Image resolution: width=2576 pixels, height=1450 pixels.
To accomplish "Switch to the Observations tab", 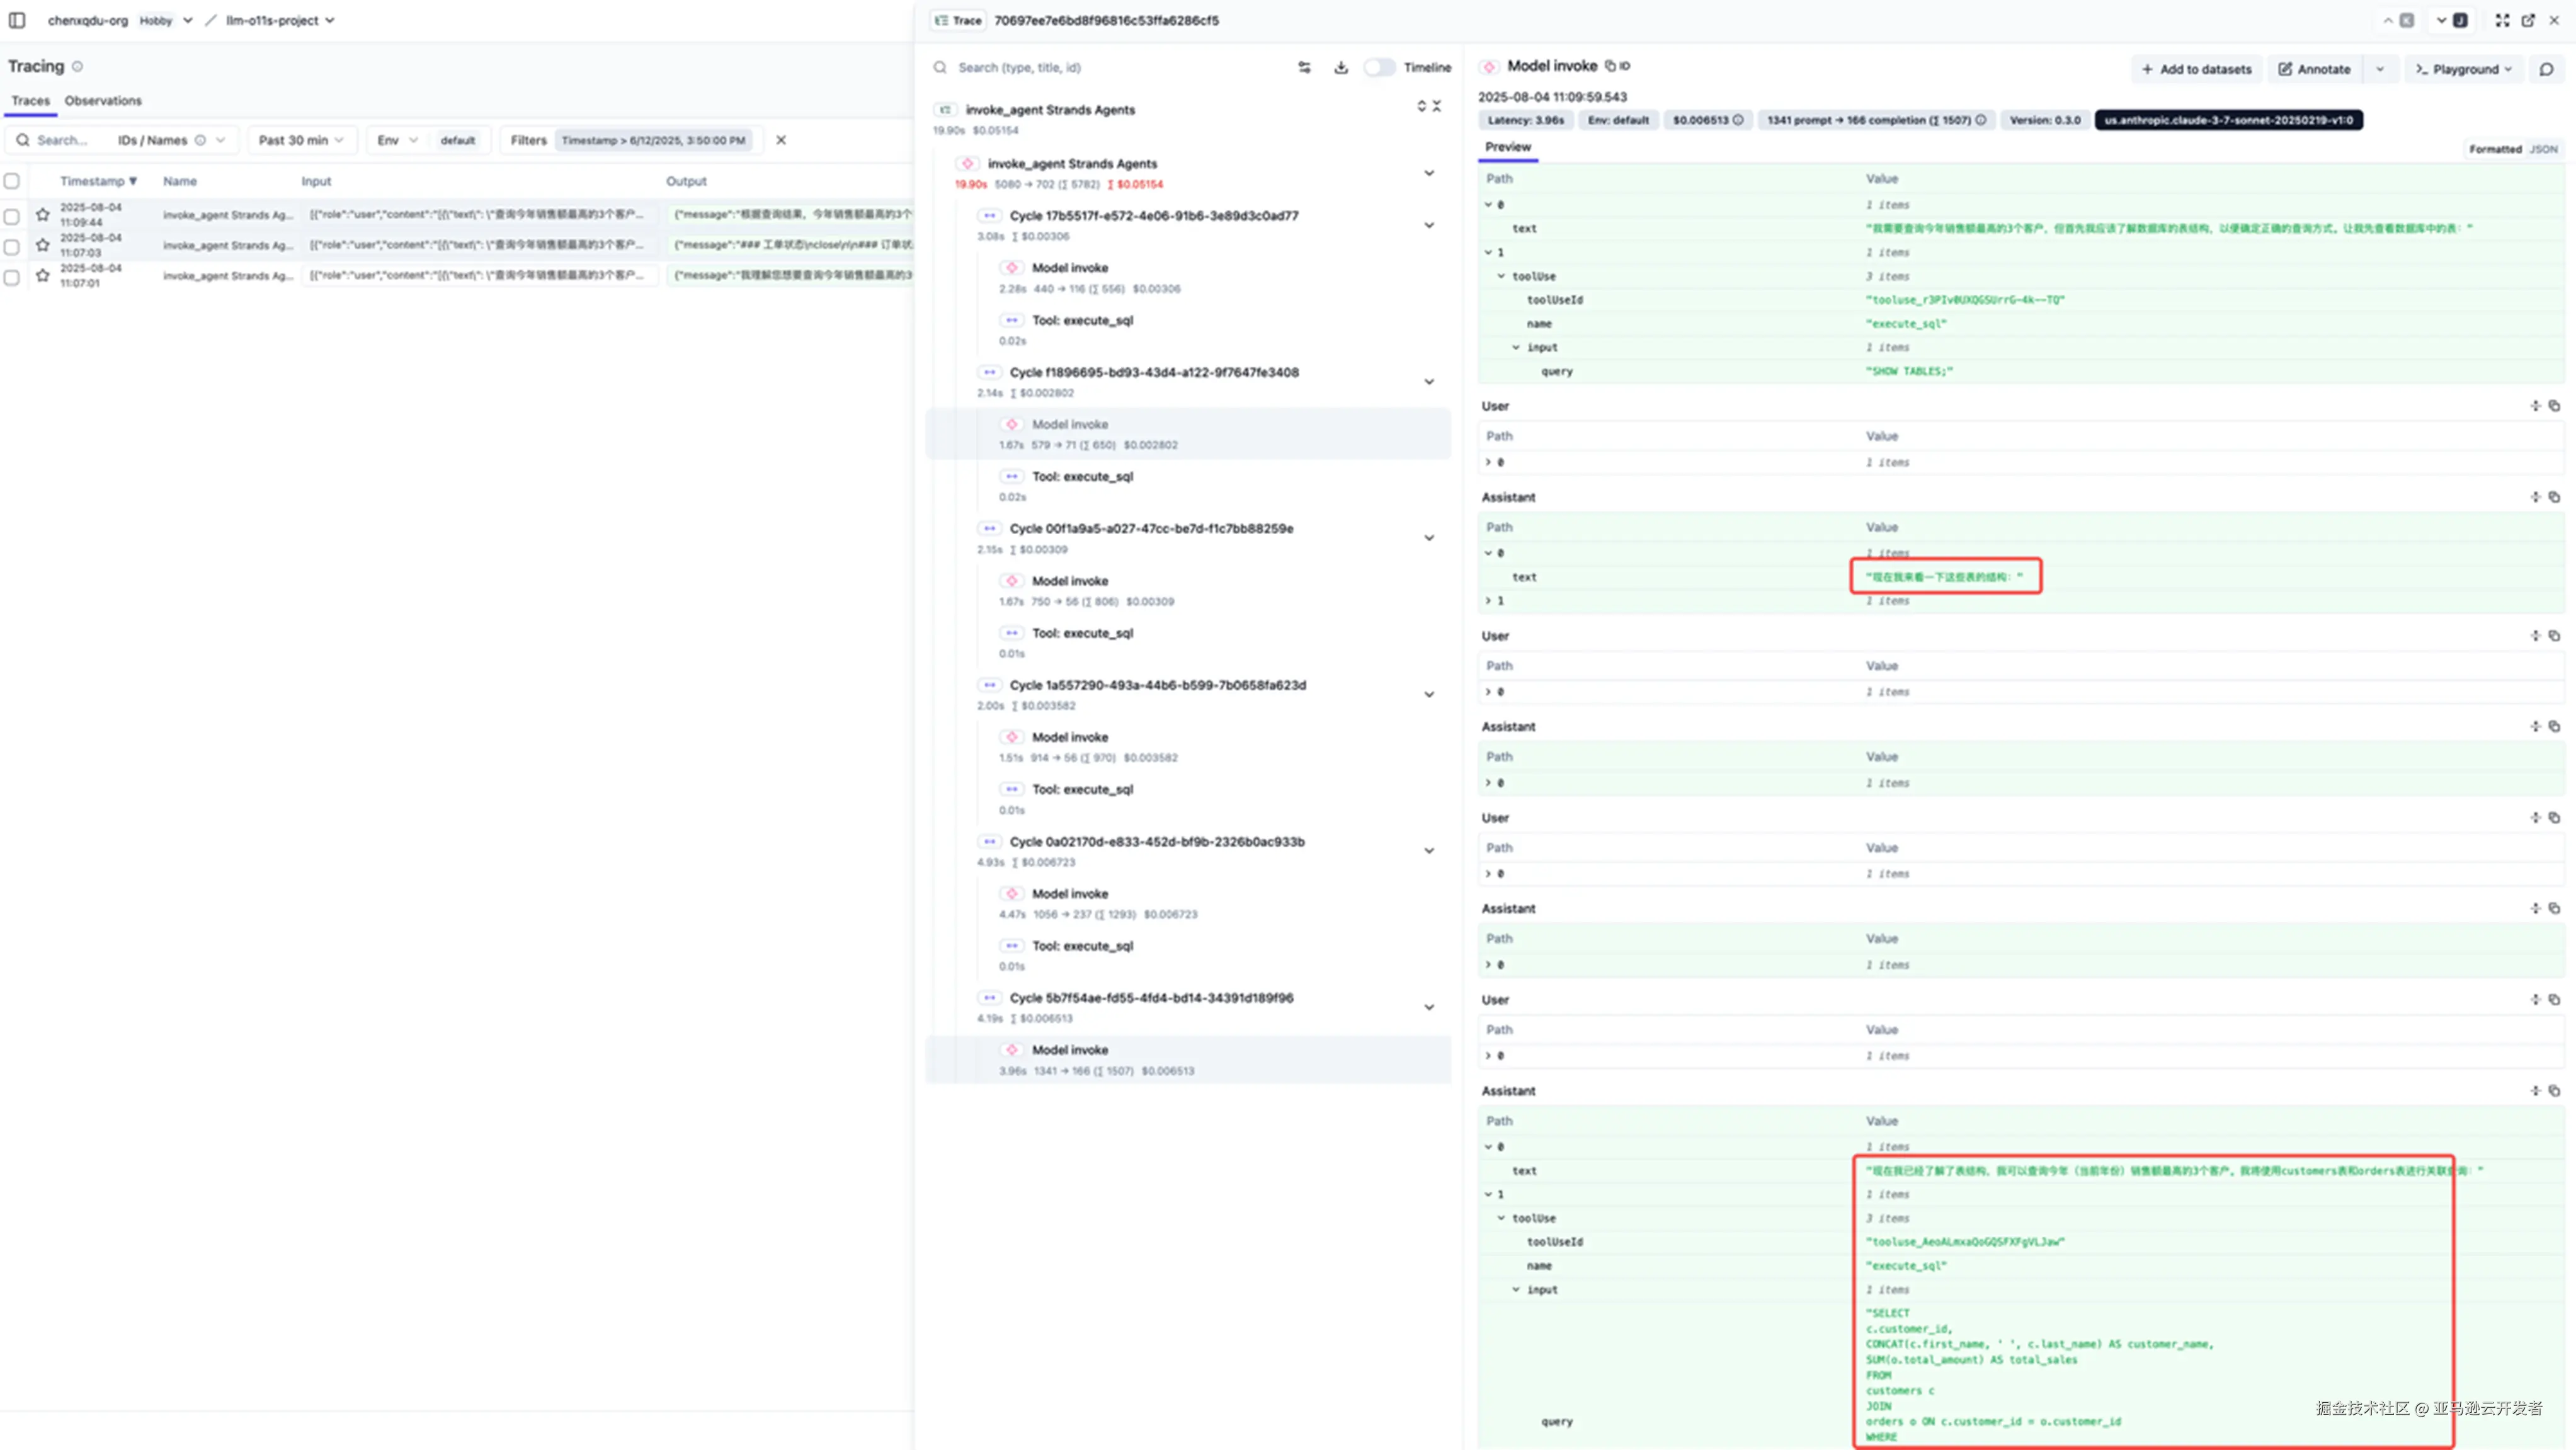I will point(103,101).
